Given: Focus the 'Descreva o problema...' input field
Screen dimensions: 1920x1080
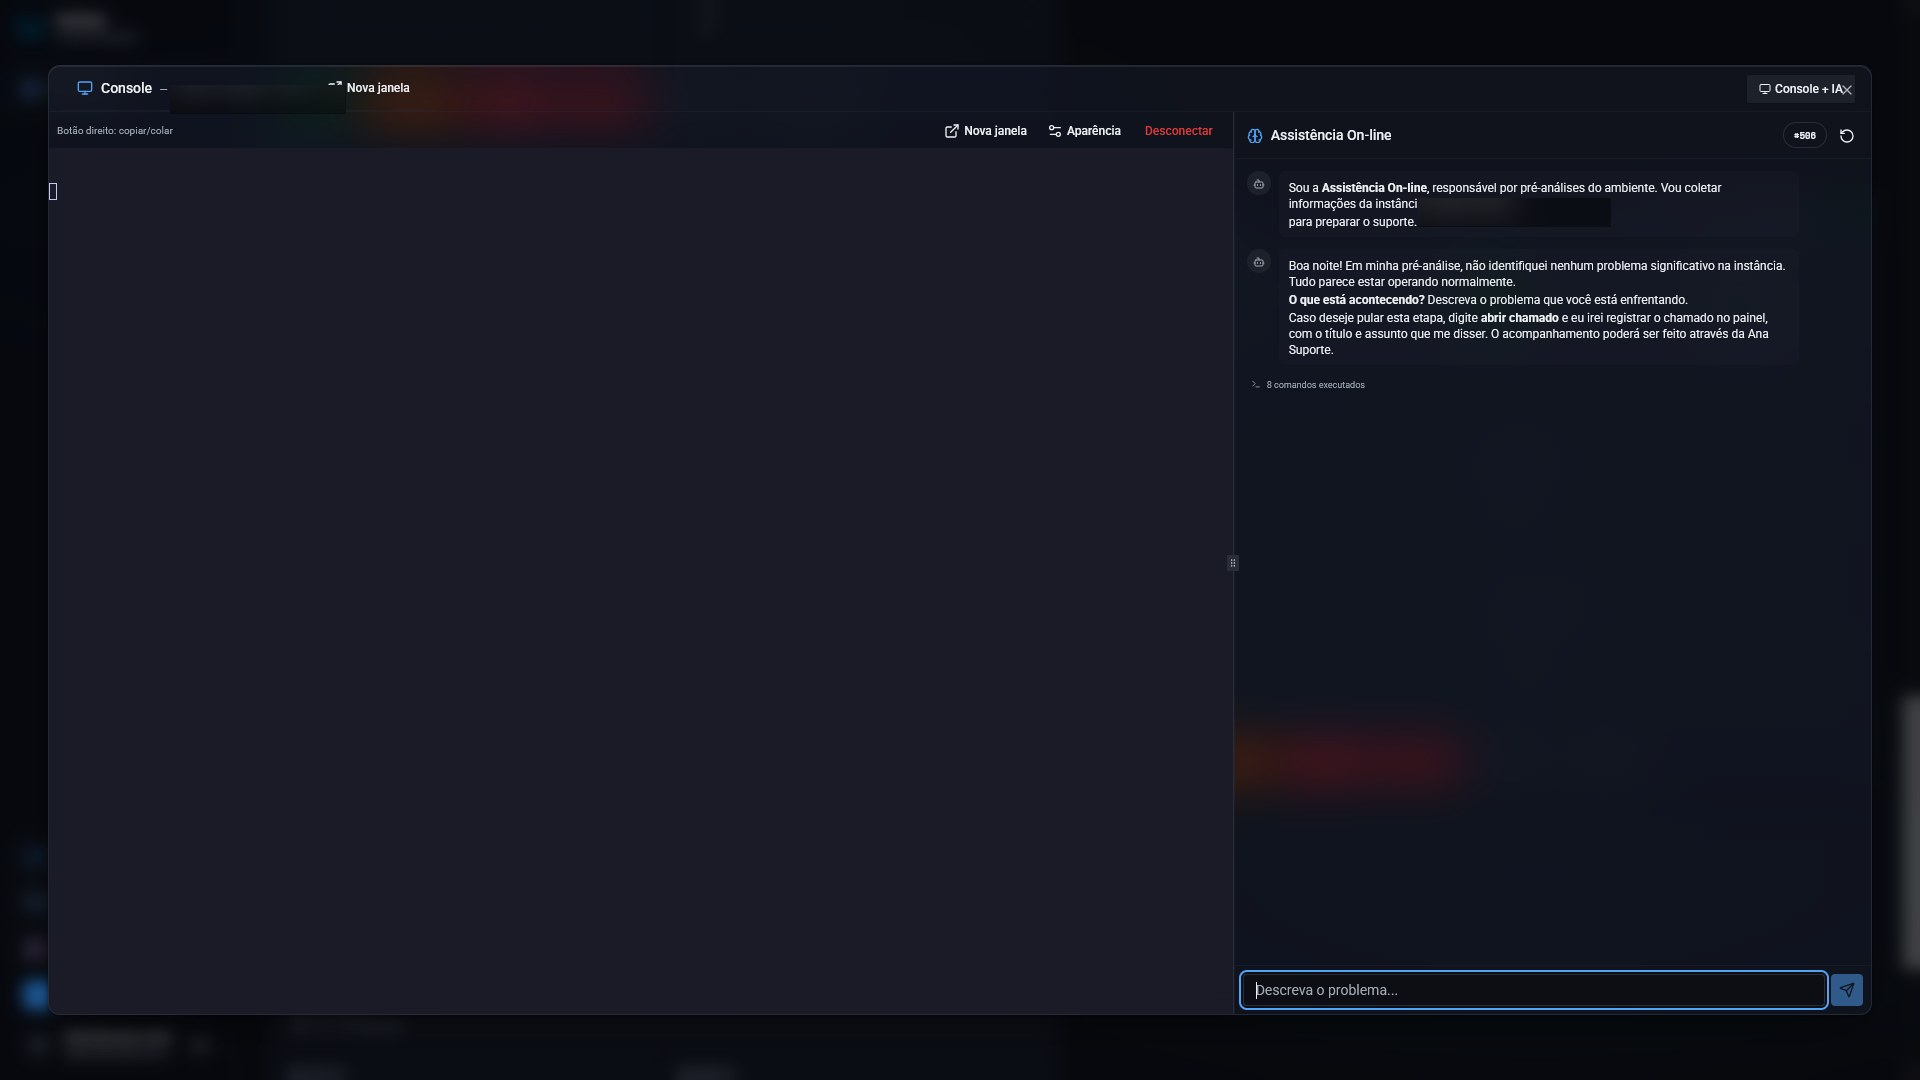Looking at the screenshot, I should (x=1534, y=990).
